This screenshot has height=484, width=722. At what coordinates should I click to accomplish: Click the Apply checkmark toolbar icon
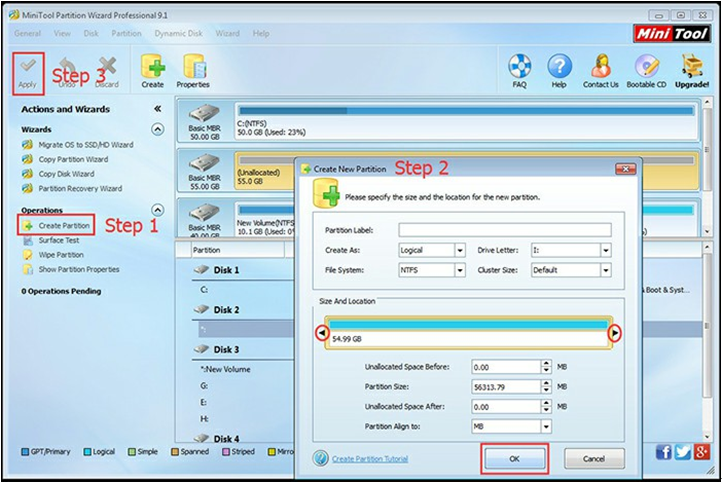[x=28, y=67]
